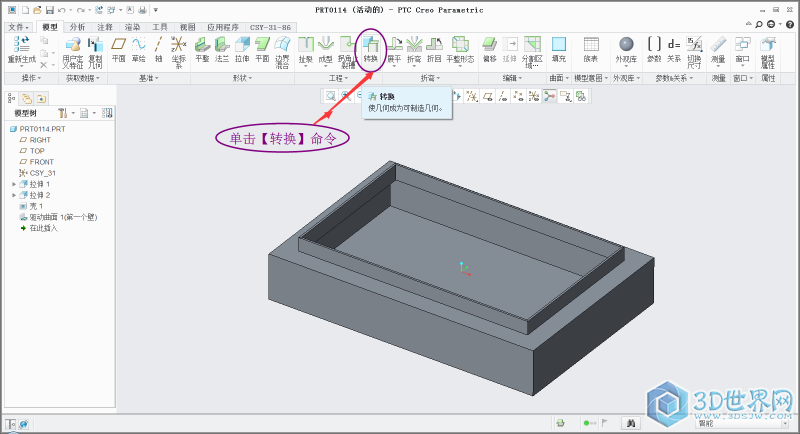Select the 拉伸 (Extrude) tool

click(242, 49)
